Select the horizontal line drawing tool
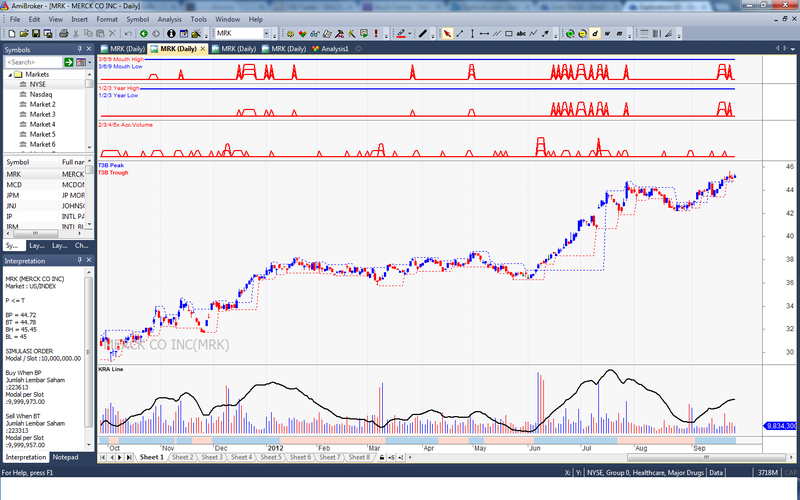800x500 pixels. coord(484,34)
